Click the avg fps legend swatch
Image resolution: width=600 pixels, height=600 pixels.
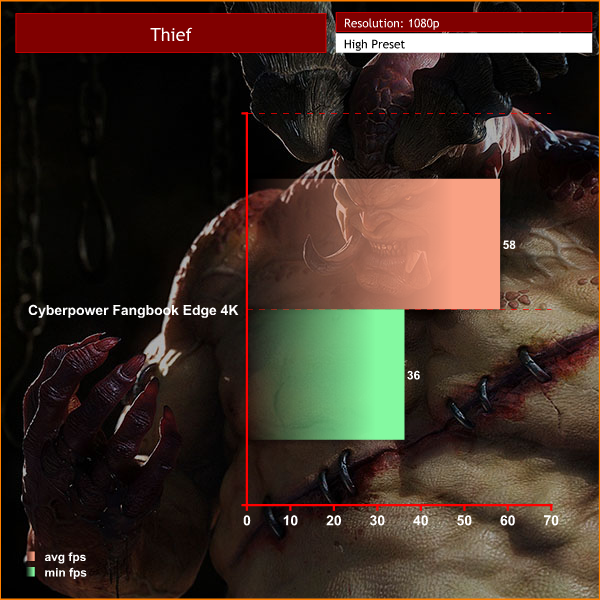31,556
